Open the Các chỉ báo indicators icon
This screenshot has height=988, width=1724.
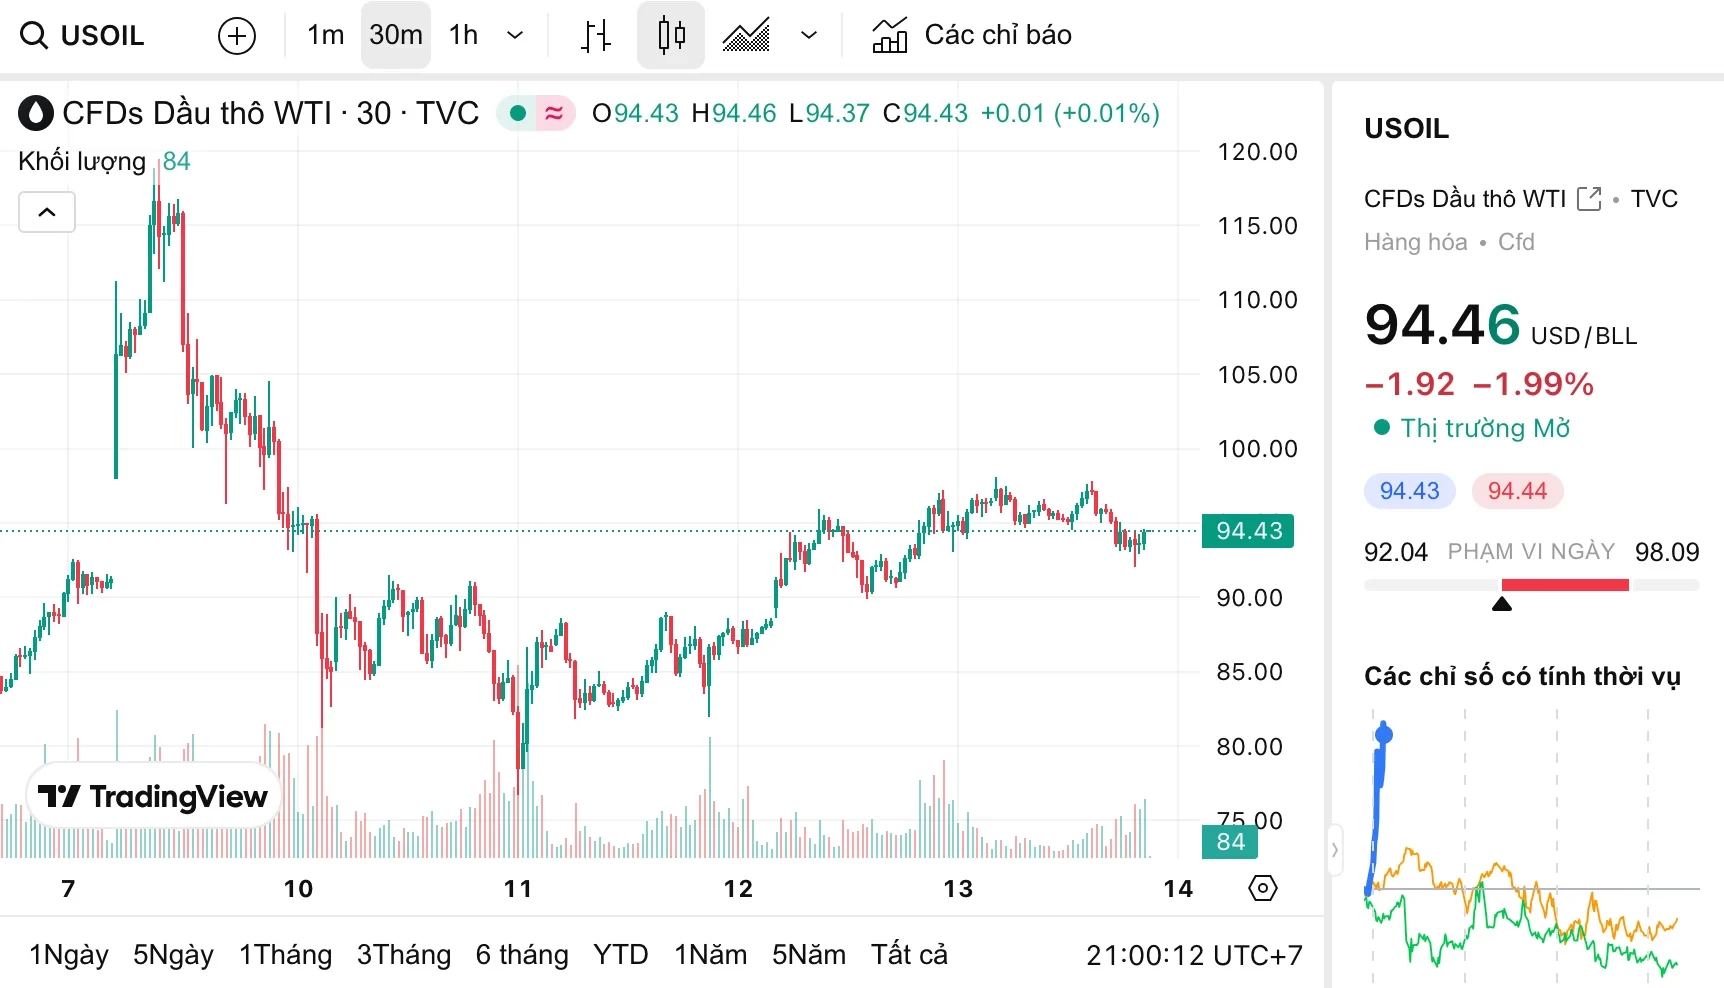pos(889,36)
